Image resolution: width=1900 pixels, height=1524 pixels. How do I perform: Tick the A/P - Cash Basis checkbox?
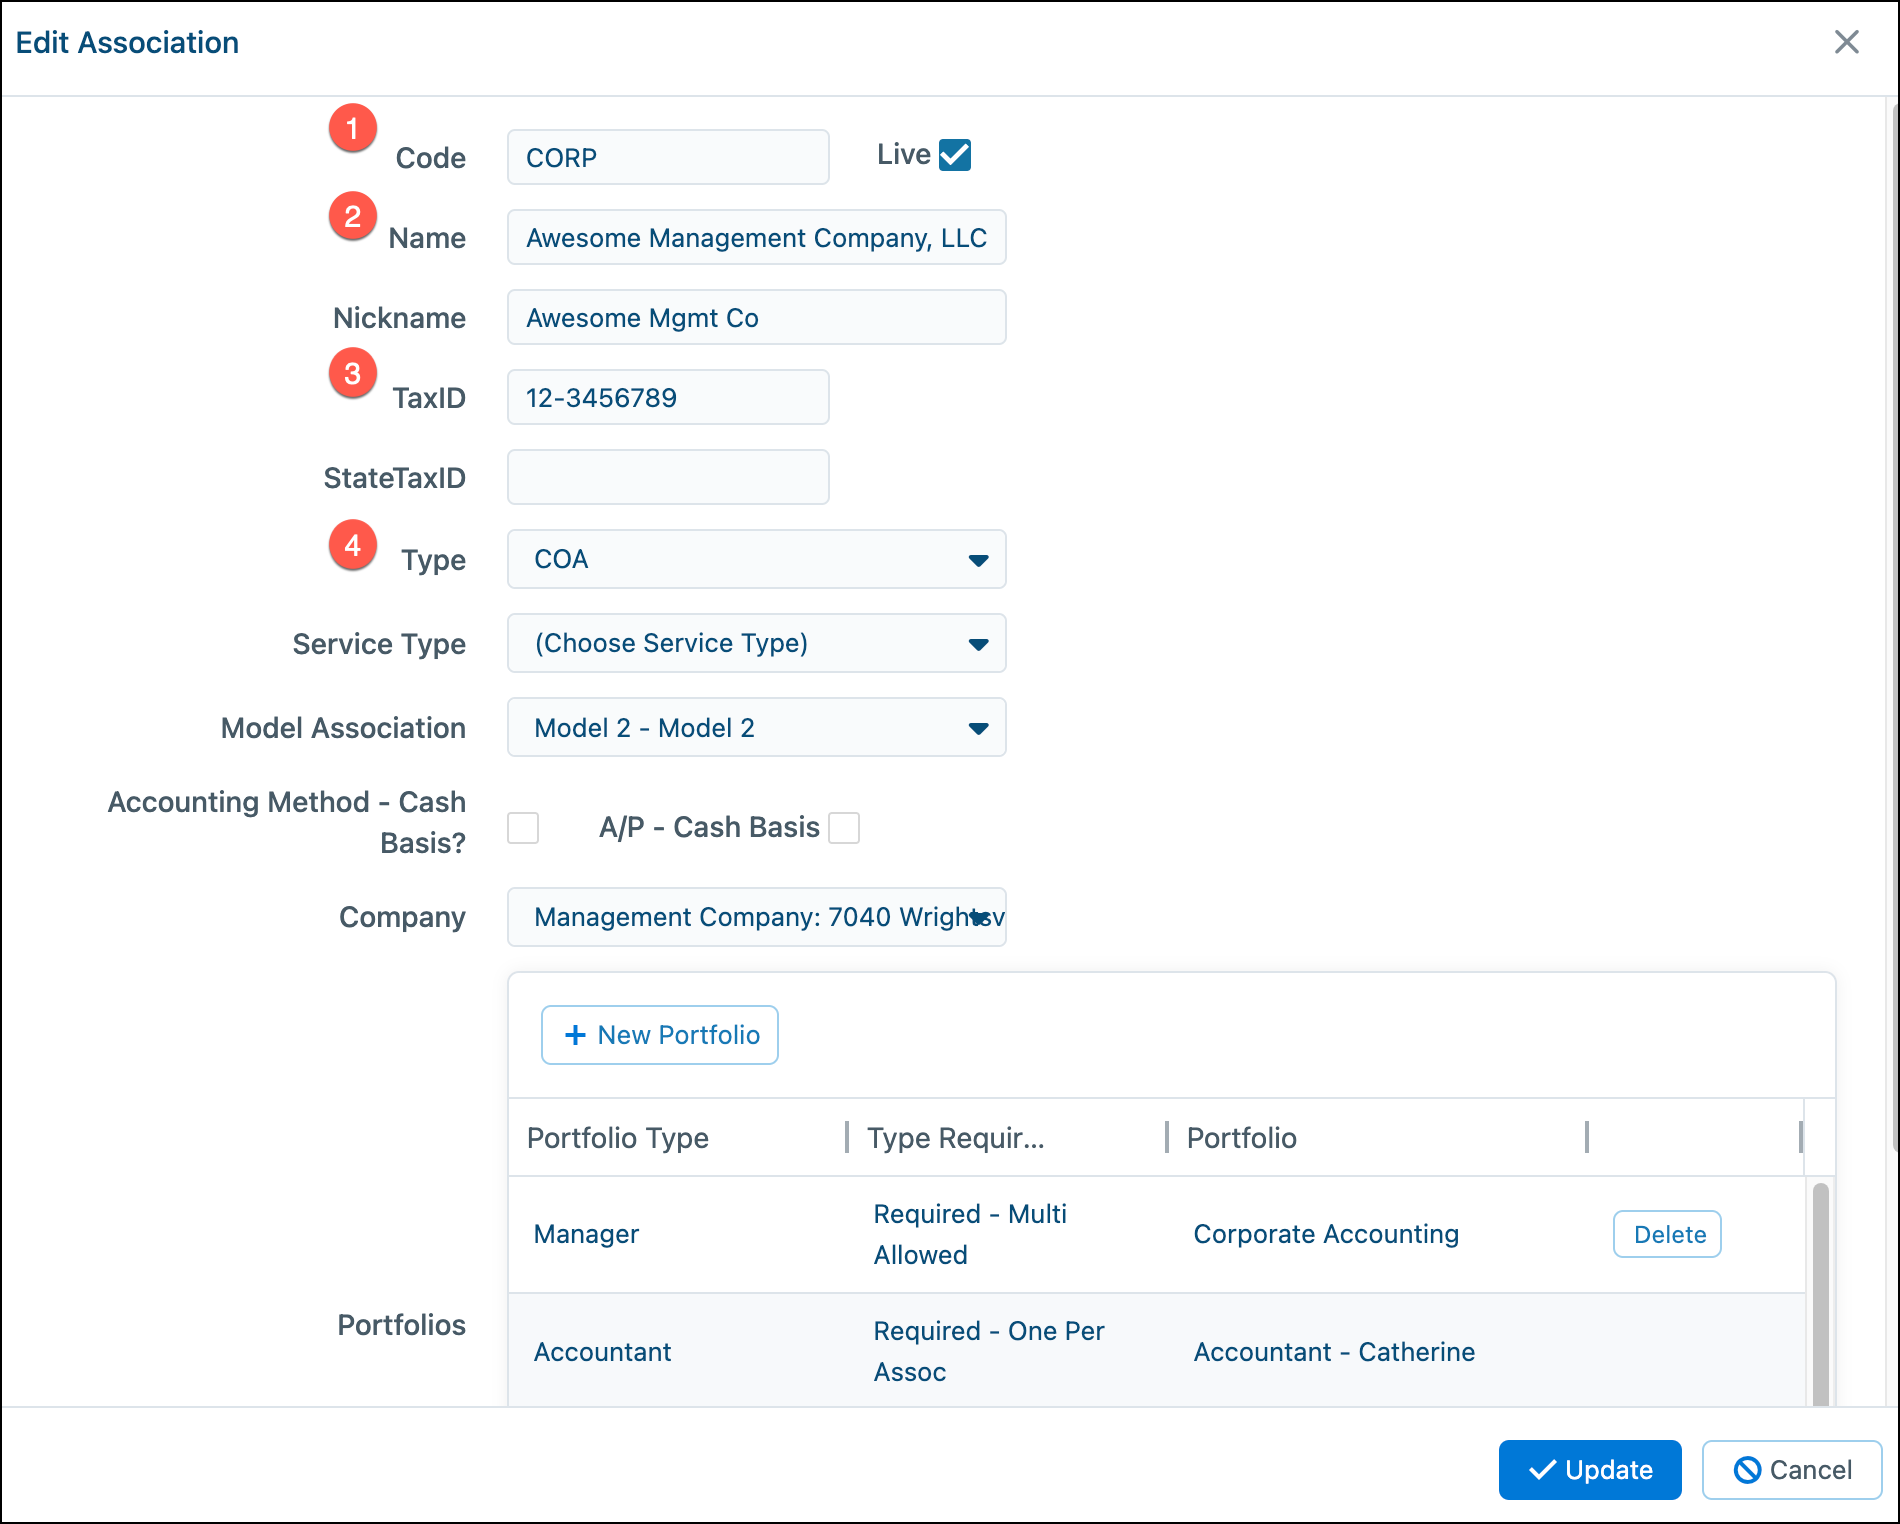coord(844,828)
